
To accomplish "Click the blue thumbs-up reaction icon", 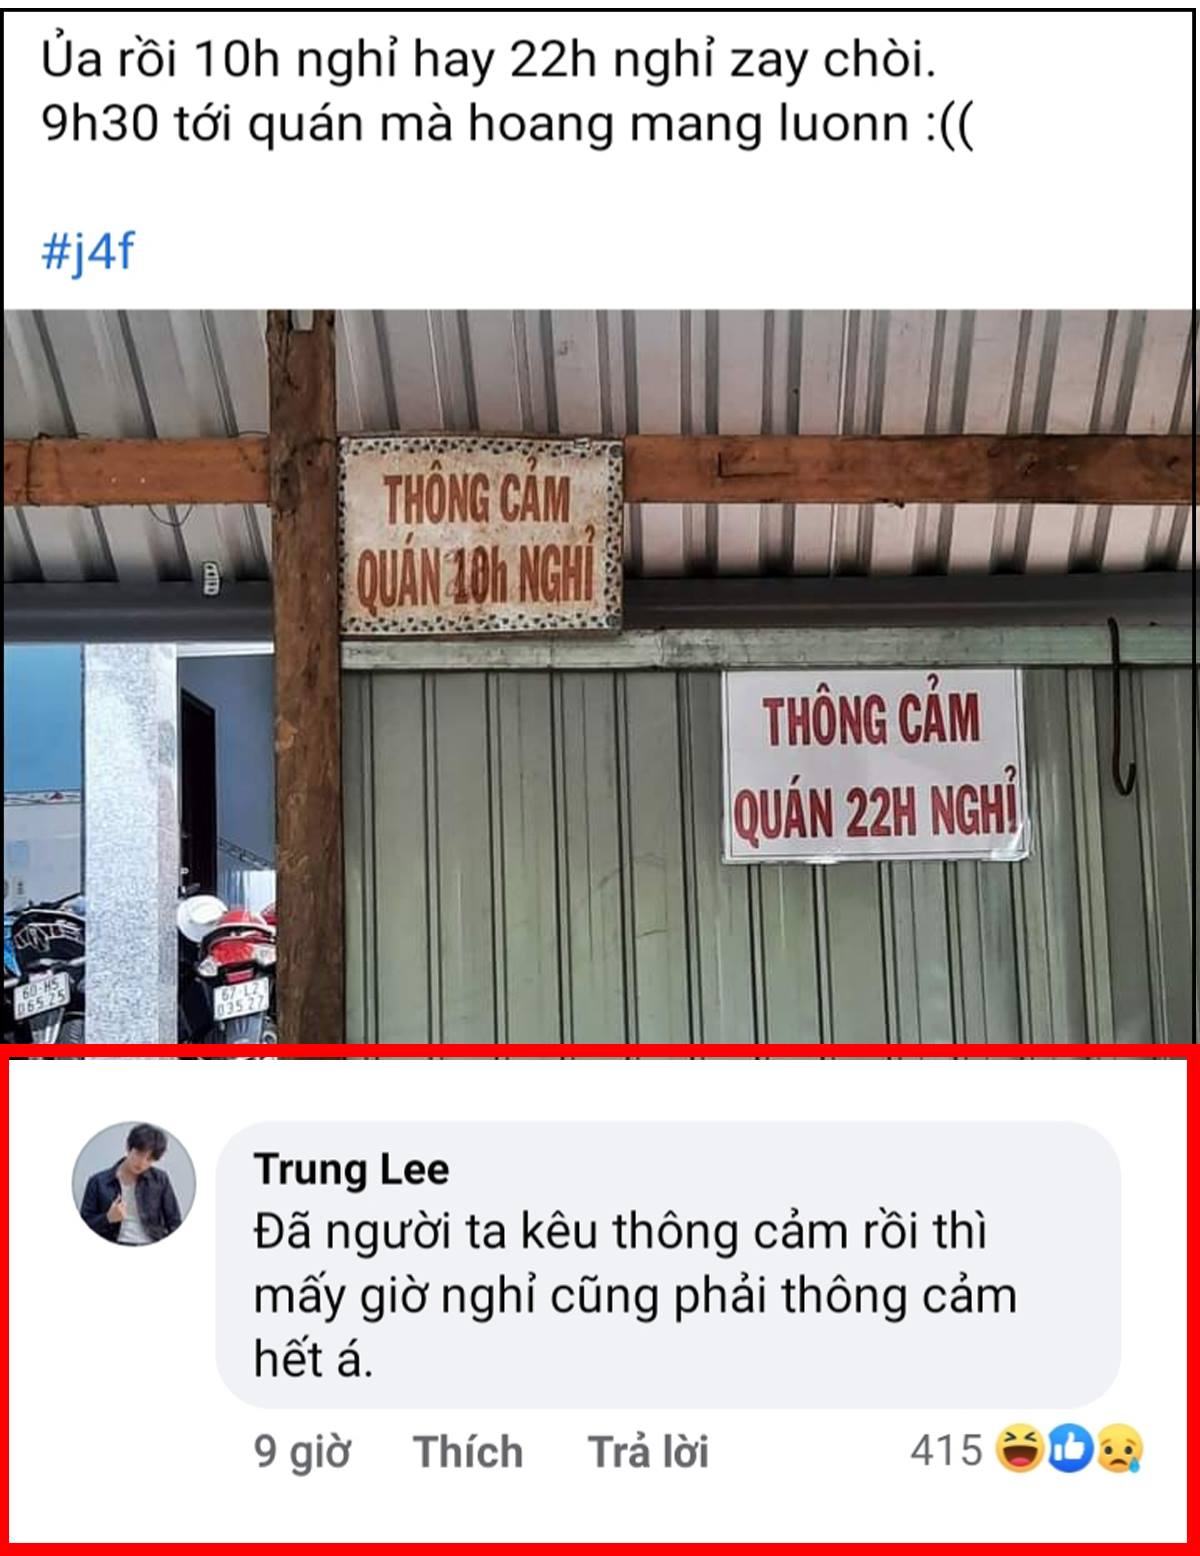I will [1069, 1449].
